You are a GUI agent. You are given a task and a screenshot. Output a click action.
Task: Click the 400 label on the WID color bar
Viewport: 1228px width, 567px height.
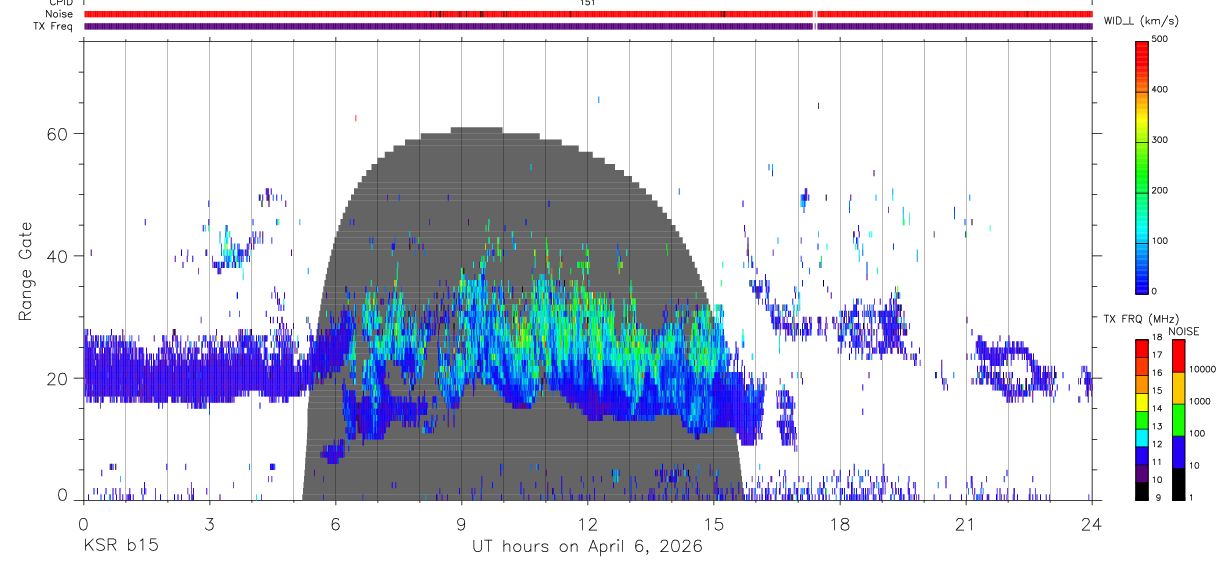coord(1160,90)
